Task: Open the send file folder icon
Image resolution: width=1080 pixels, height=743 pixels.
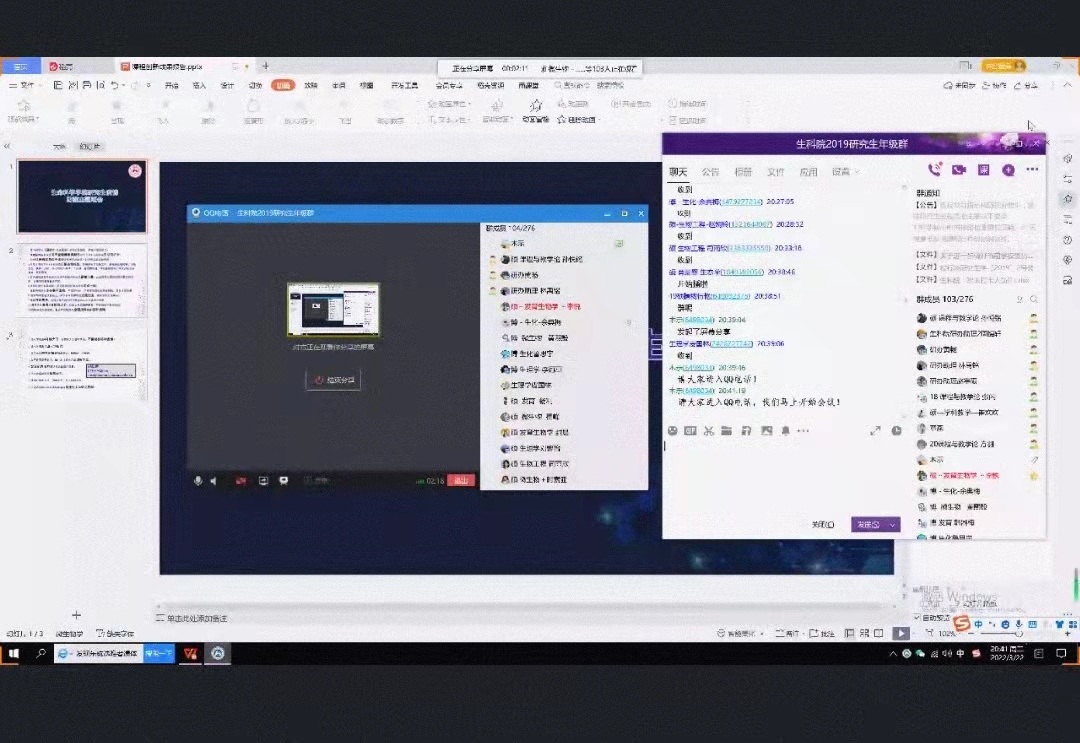Action: coord(726,431)
